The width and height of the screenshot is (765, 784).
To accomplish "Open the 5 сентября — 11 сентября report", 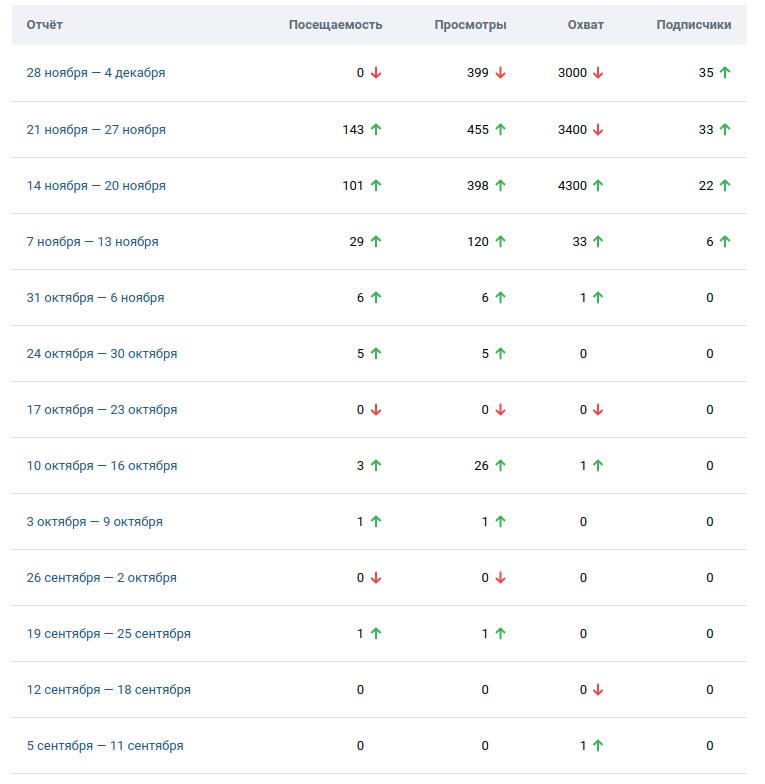I will coord(105,745).
